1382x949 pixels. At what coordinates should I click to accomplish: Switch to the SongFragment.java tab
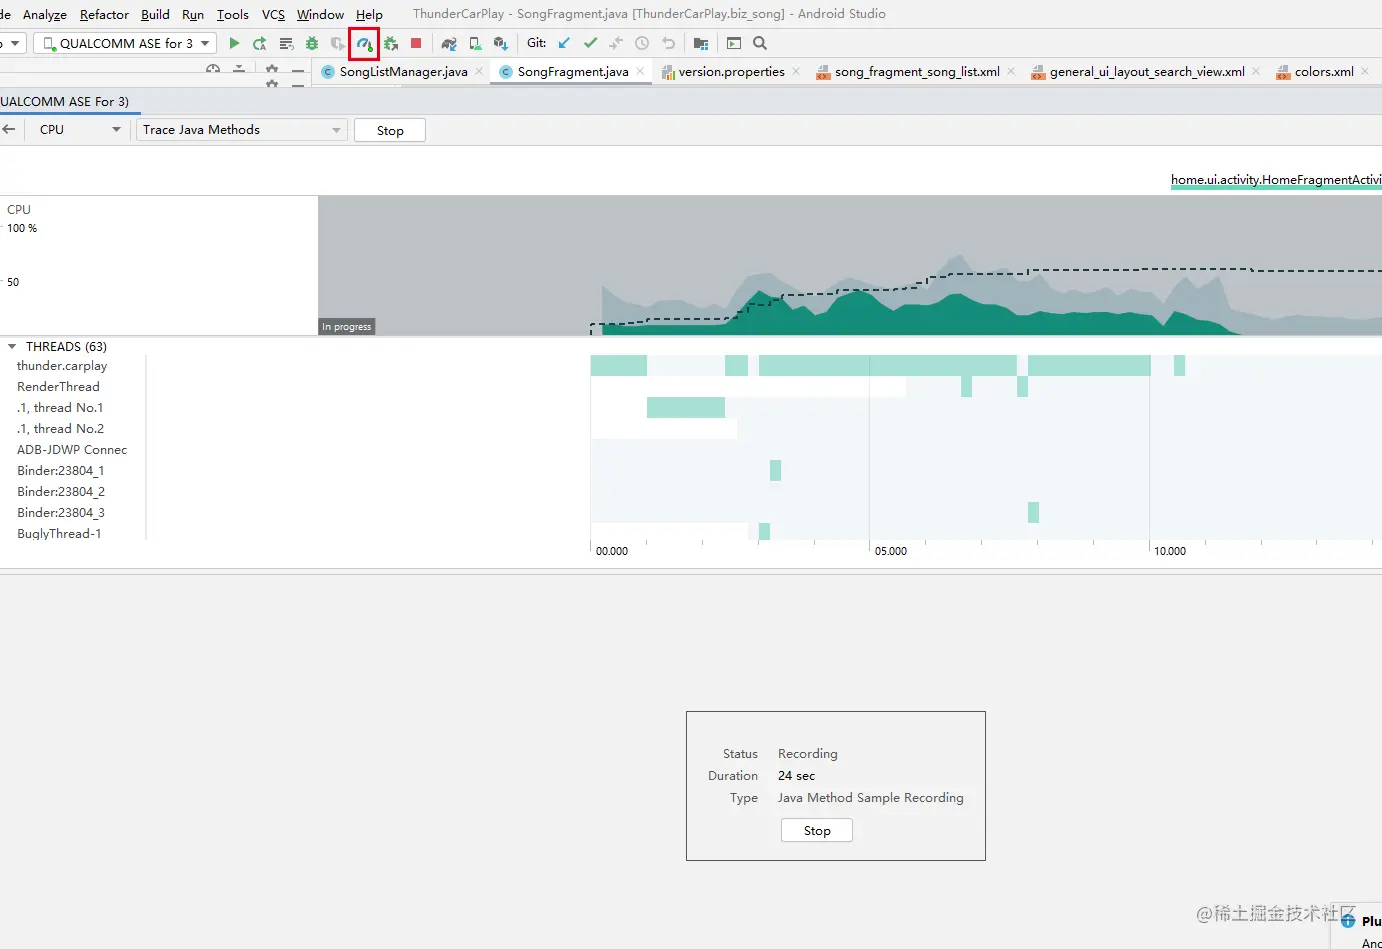coord(573,72)
